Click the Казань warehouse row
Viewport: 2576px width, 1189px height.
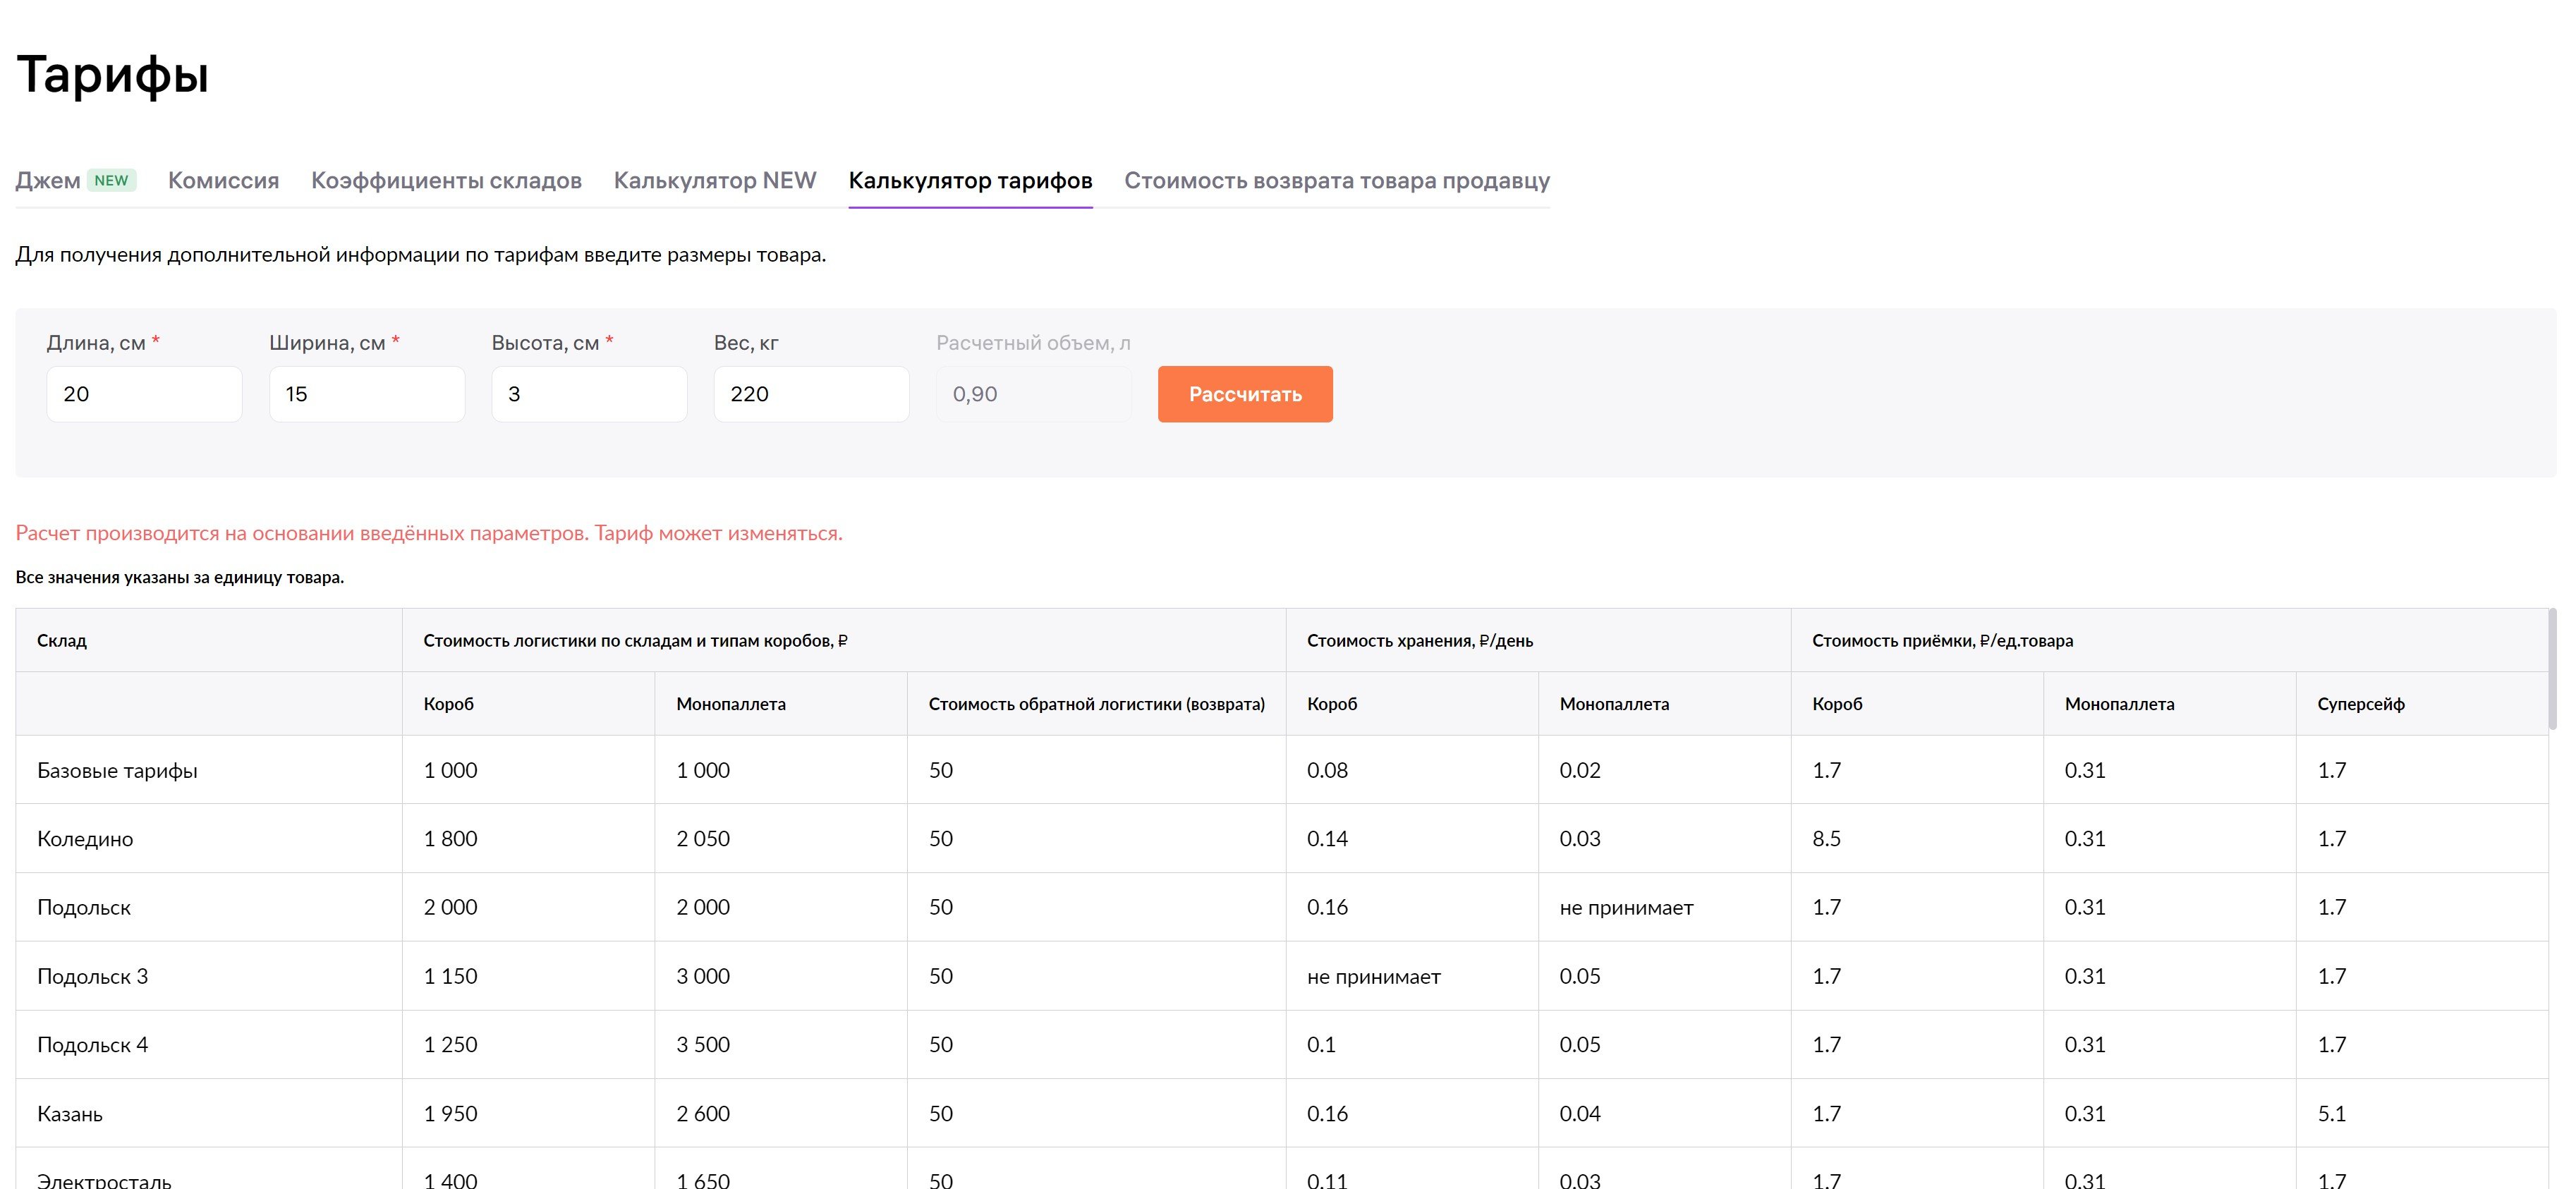tap(70, 1114)
